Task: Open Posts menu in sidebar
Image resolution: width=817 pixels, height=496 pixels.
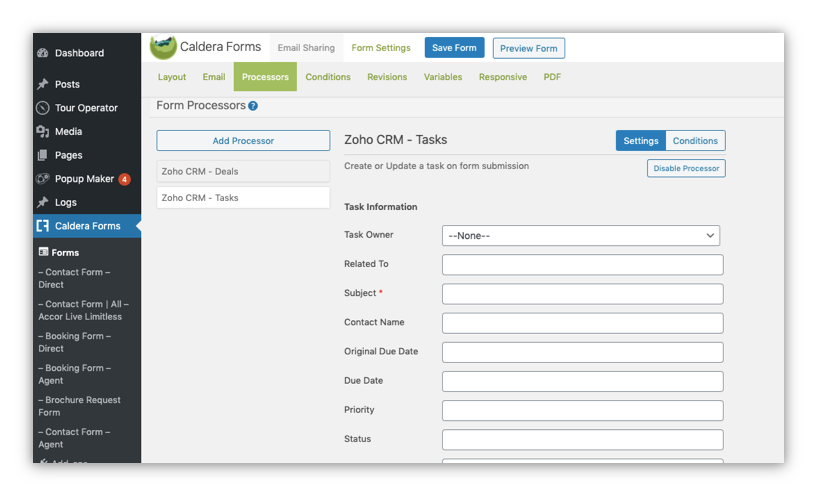Action: (x=67, y=84)
